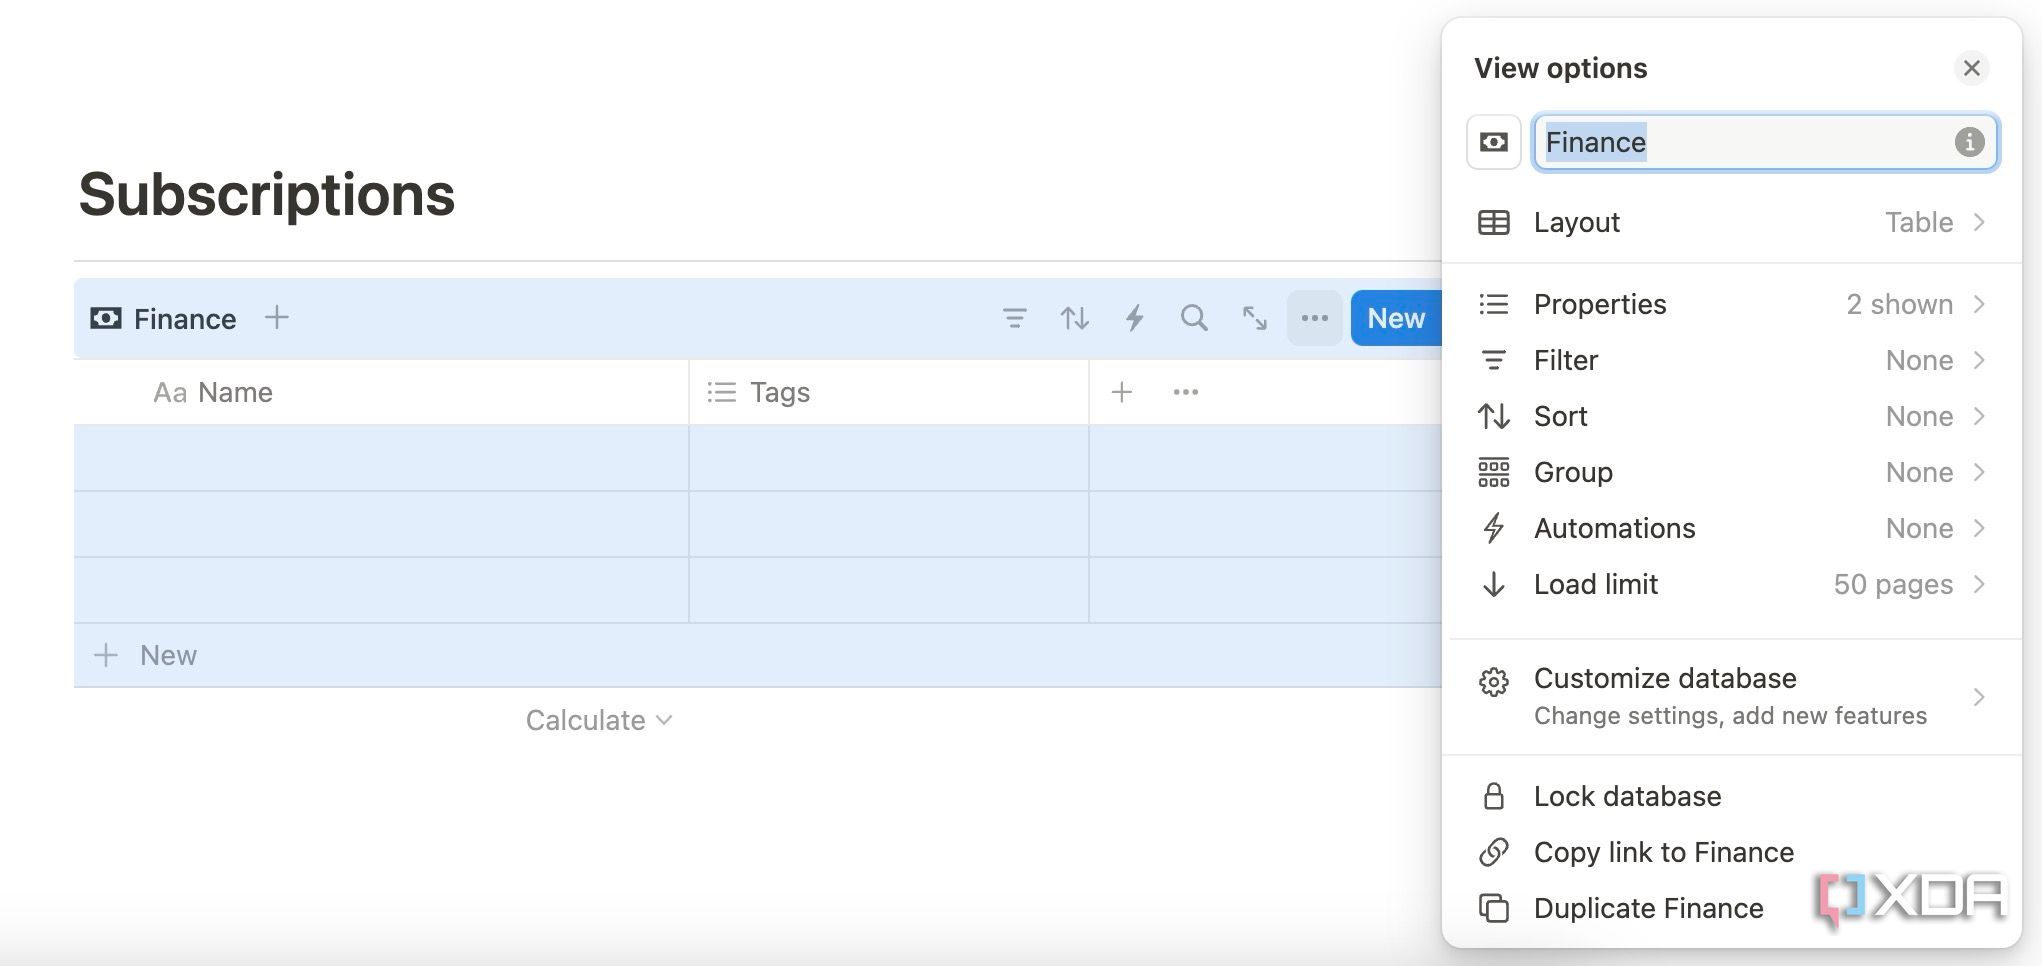Open database automations via the lightning icon
Image resolution: width=2042 pixels, height=966 pixels.
tap(1134, 318)
